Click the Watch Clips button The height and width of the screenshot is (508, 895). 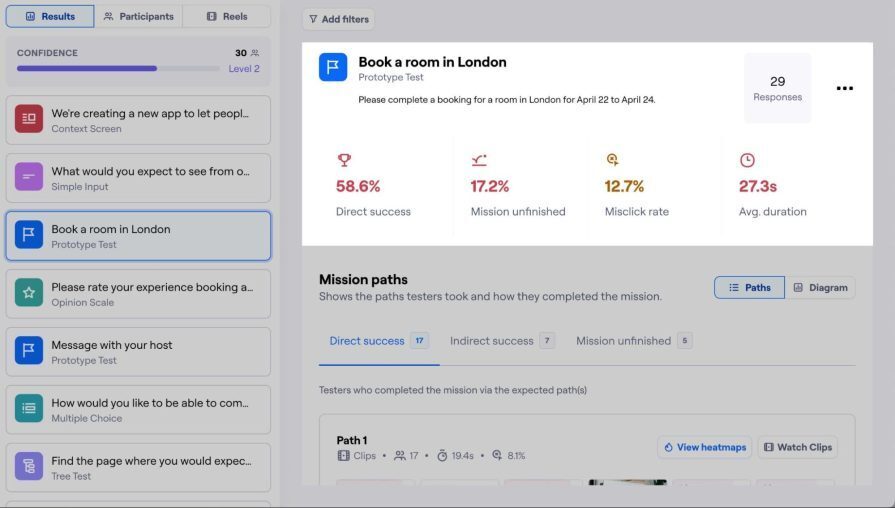(798, 447)
